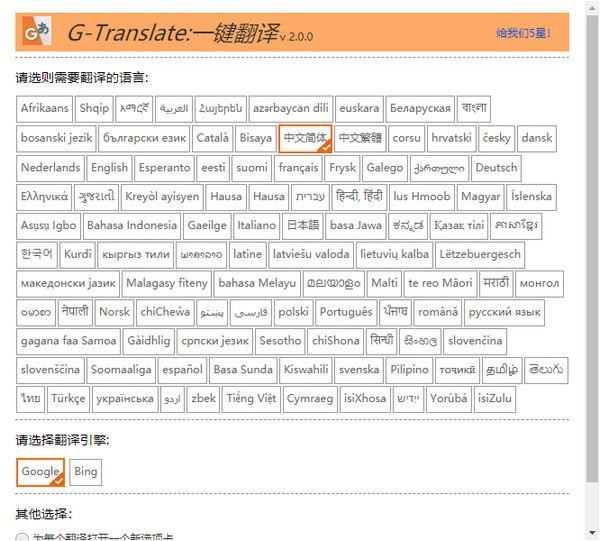Select dansk language

tap(537, 139)
